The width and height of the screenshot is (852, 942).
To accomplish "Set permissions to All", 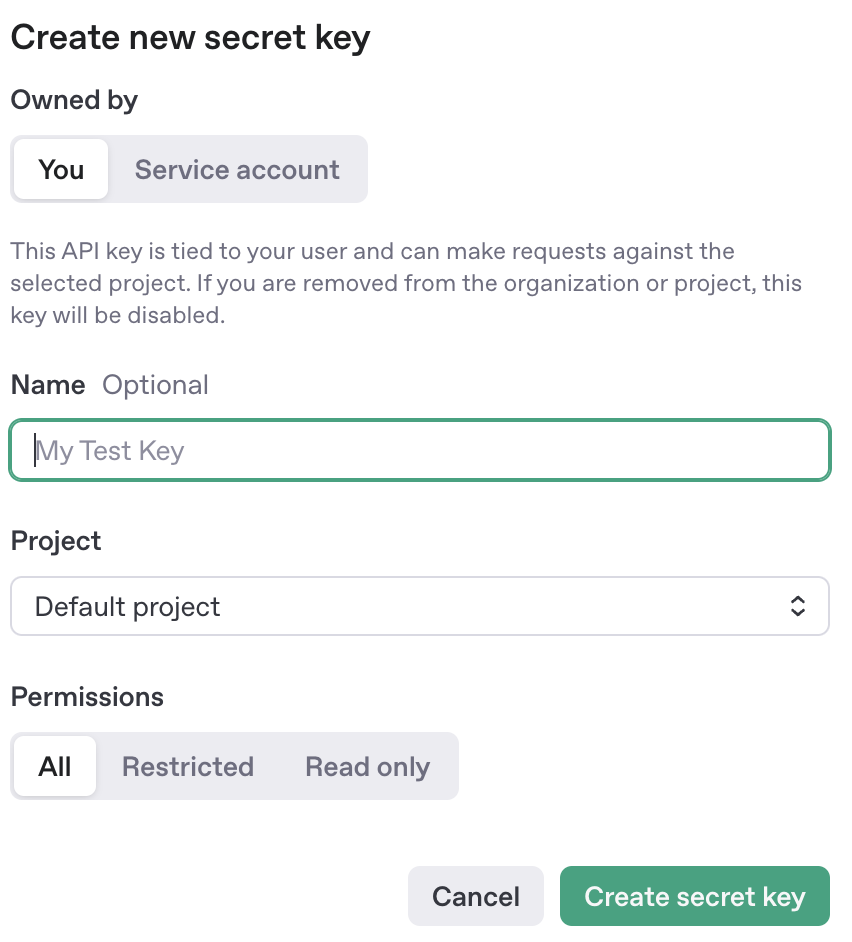I will (x=55, y=767).
